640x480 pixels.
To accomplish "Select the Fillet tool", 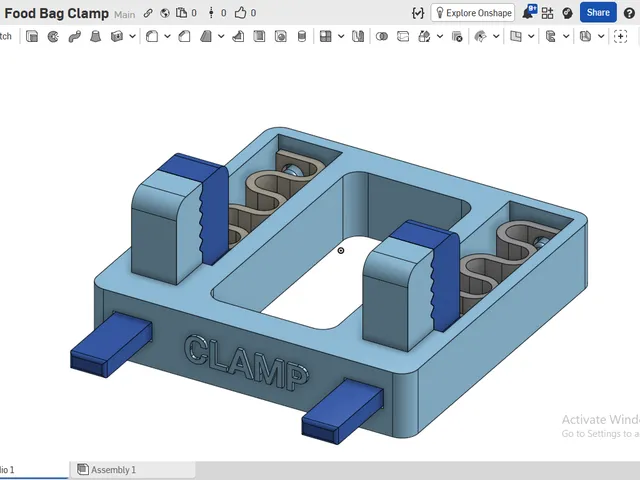I will coord(152,37).
